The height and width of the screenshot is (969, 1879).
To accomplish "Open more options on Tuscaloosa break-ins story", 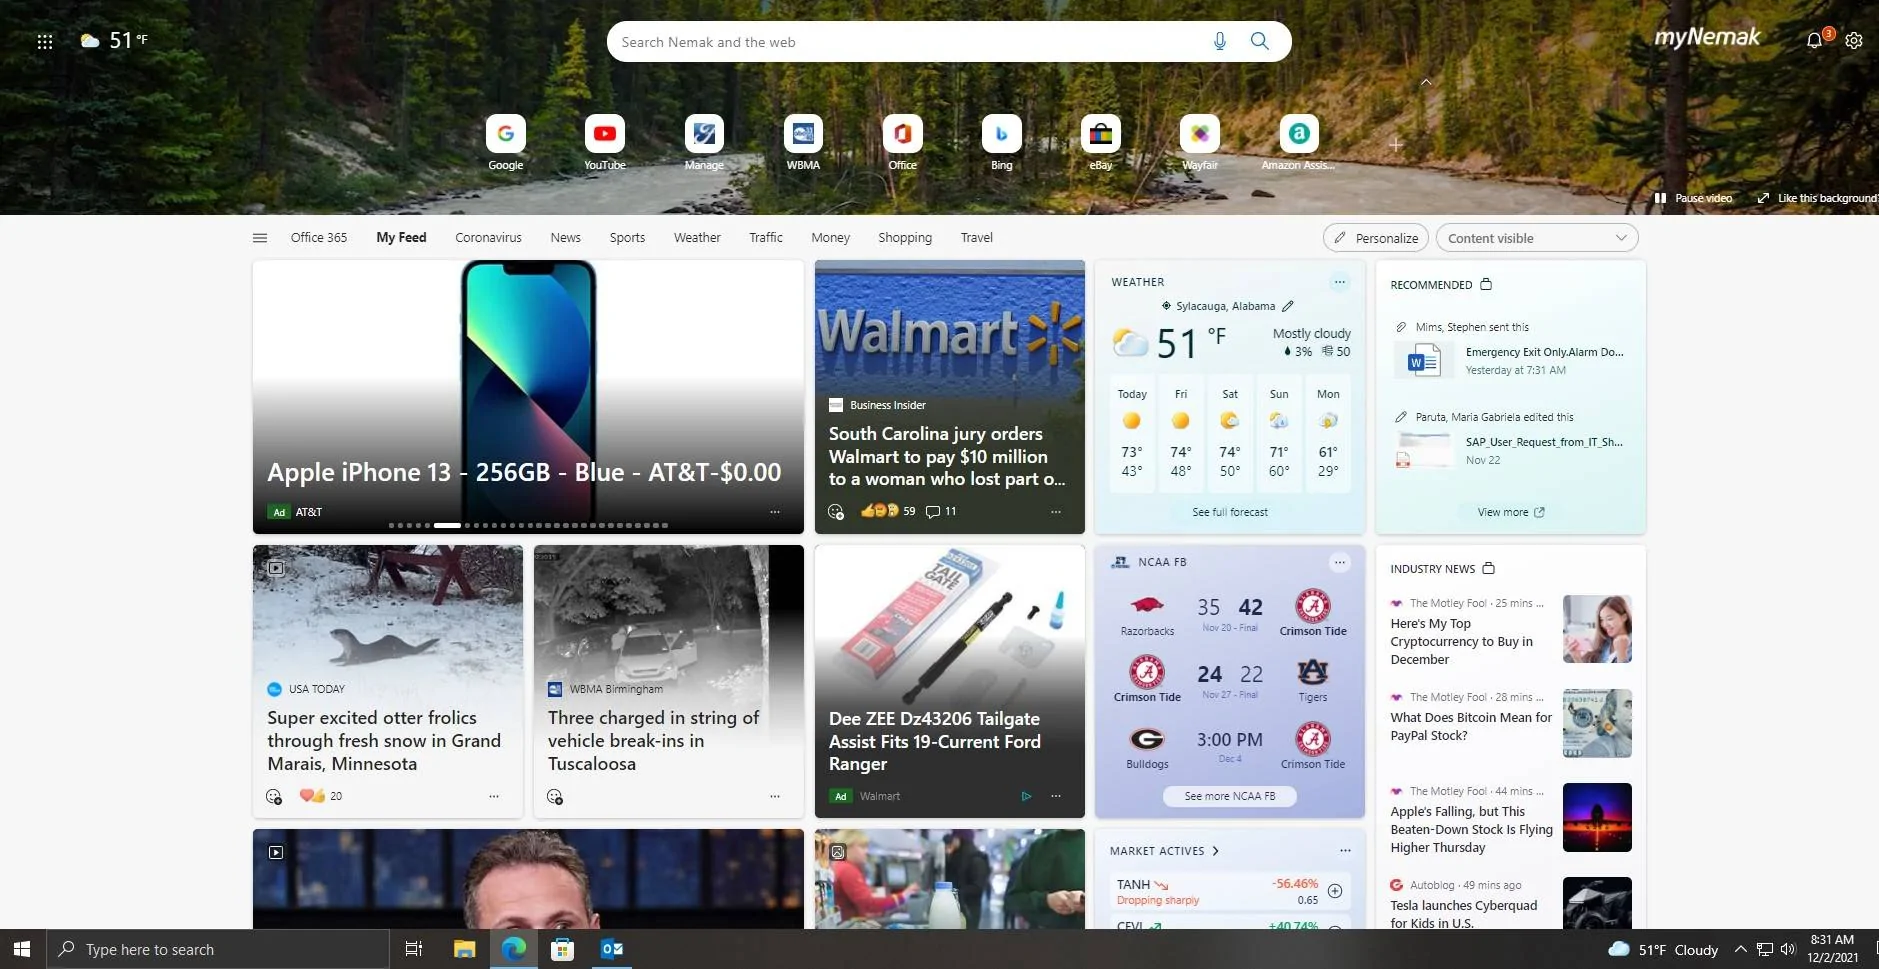I will click(775, 797).
